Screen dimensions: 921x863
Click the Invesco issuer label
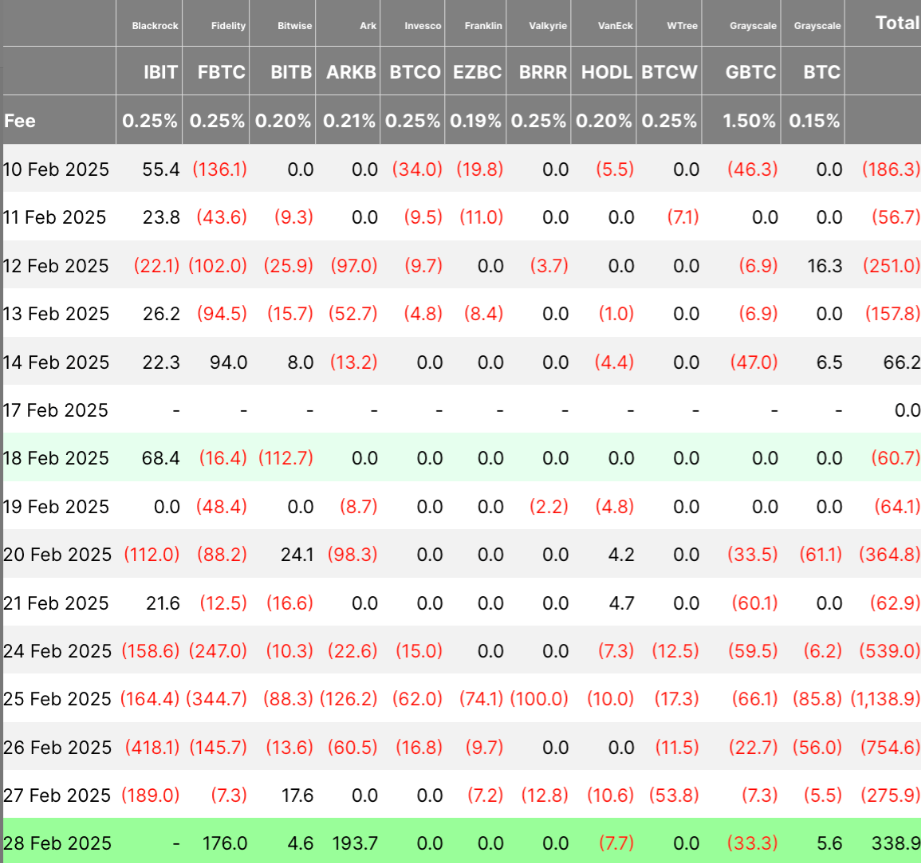click(x=422, y=26)
